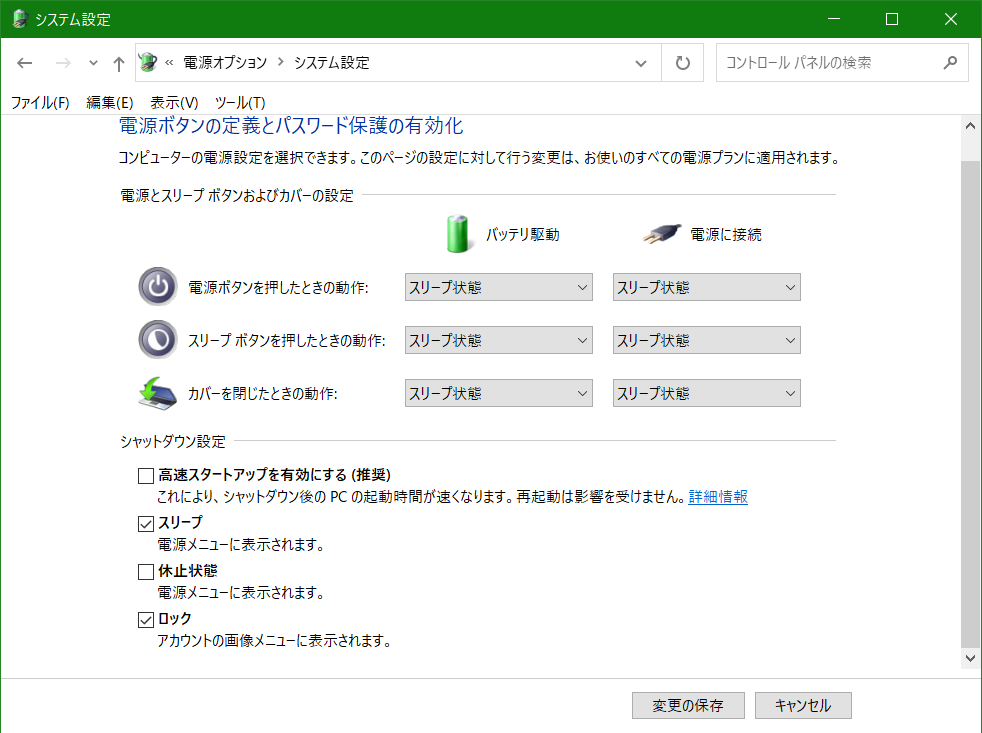
Task: Click the up-one-level arrow icon
Action: pyautogui.click(x=119, y=63)
